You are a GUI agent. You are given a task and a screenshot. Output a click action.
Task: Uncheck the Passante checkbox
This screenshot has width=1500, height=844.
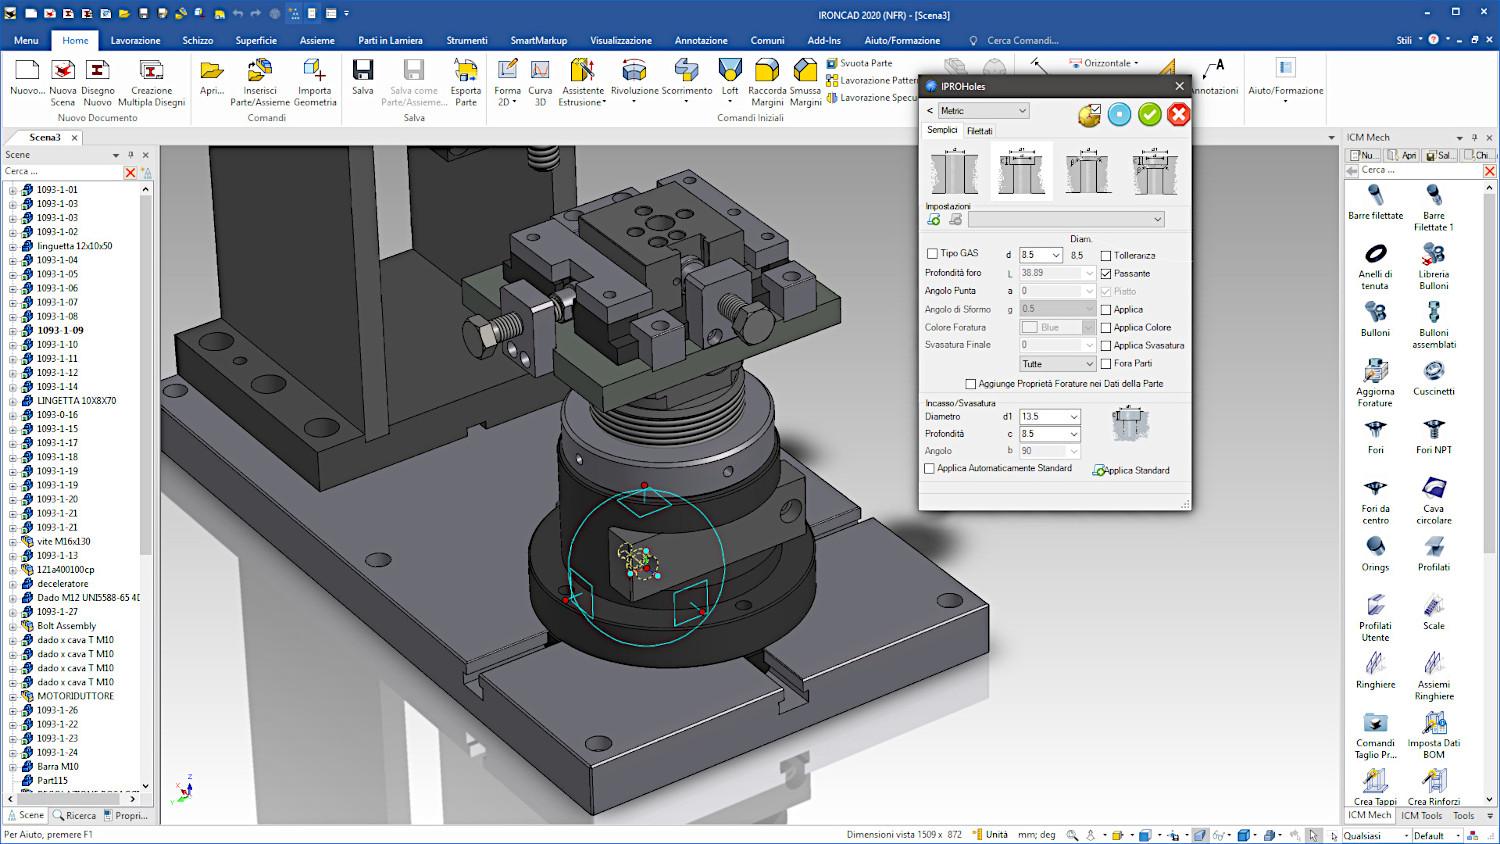[x=1106, y=273]
